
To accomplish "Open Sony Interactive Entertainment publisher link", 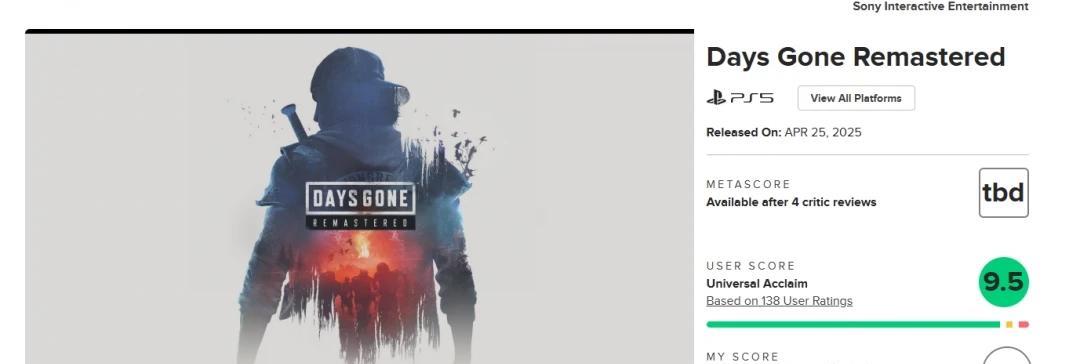I will (x=940, y=6).
